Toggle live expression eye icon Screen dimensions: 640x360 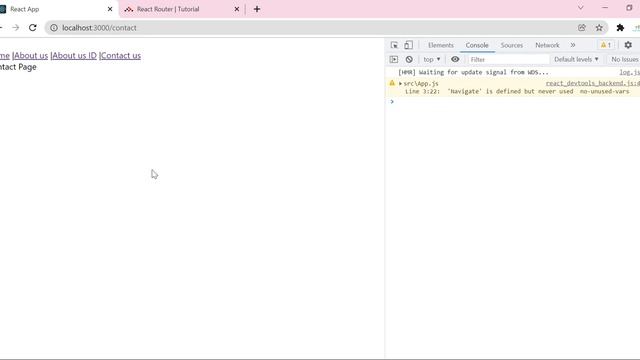[455, 60]
